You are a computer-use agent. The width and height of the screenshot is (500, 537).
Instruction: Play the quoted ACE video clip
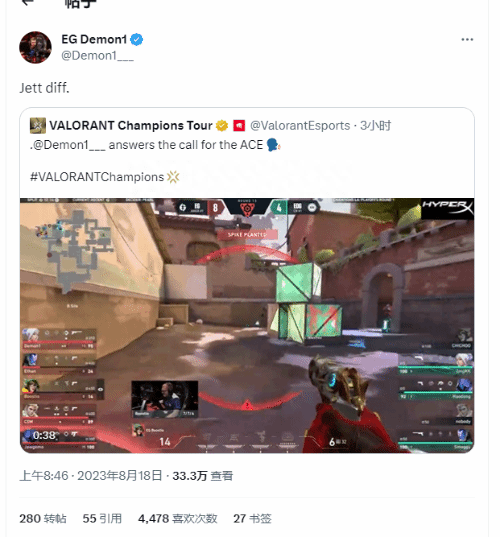pos(247,325)
